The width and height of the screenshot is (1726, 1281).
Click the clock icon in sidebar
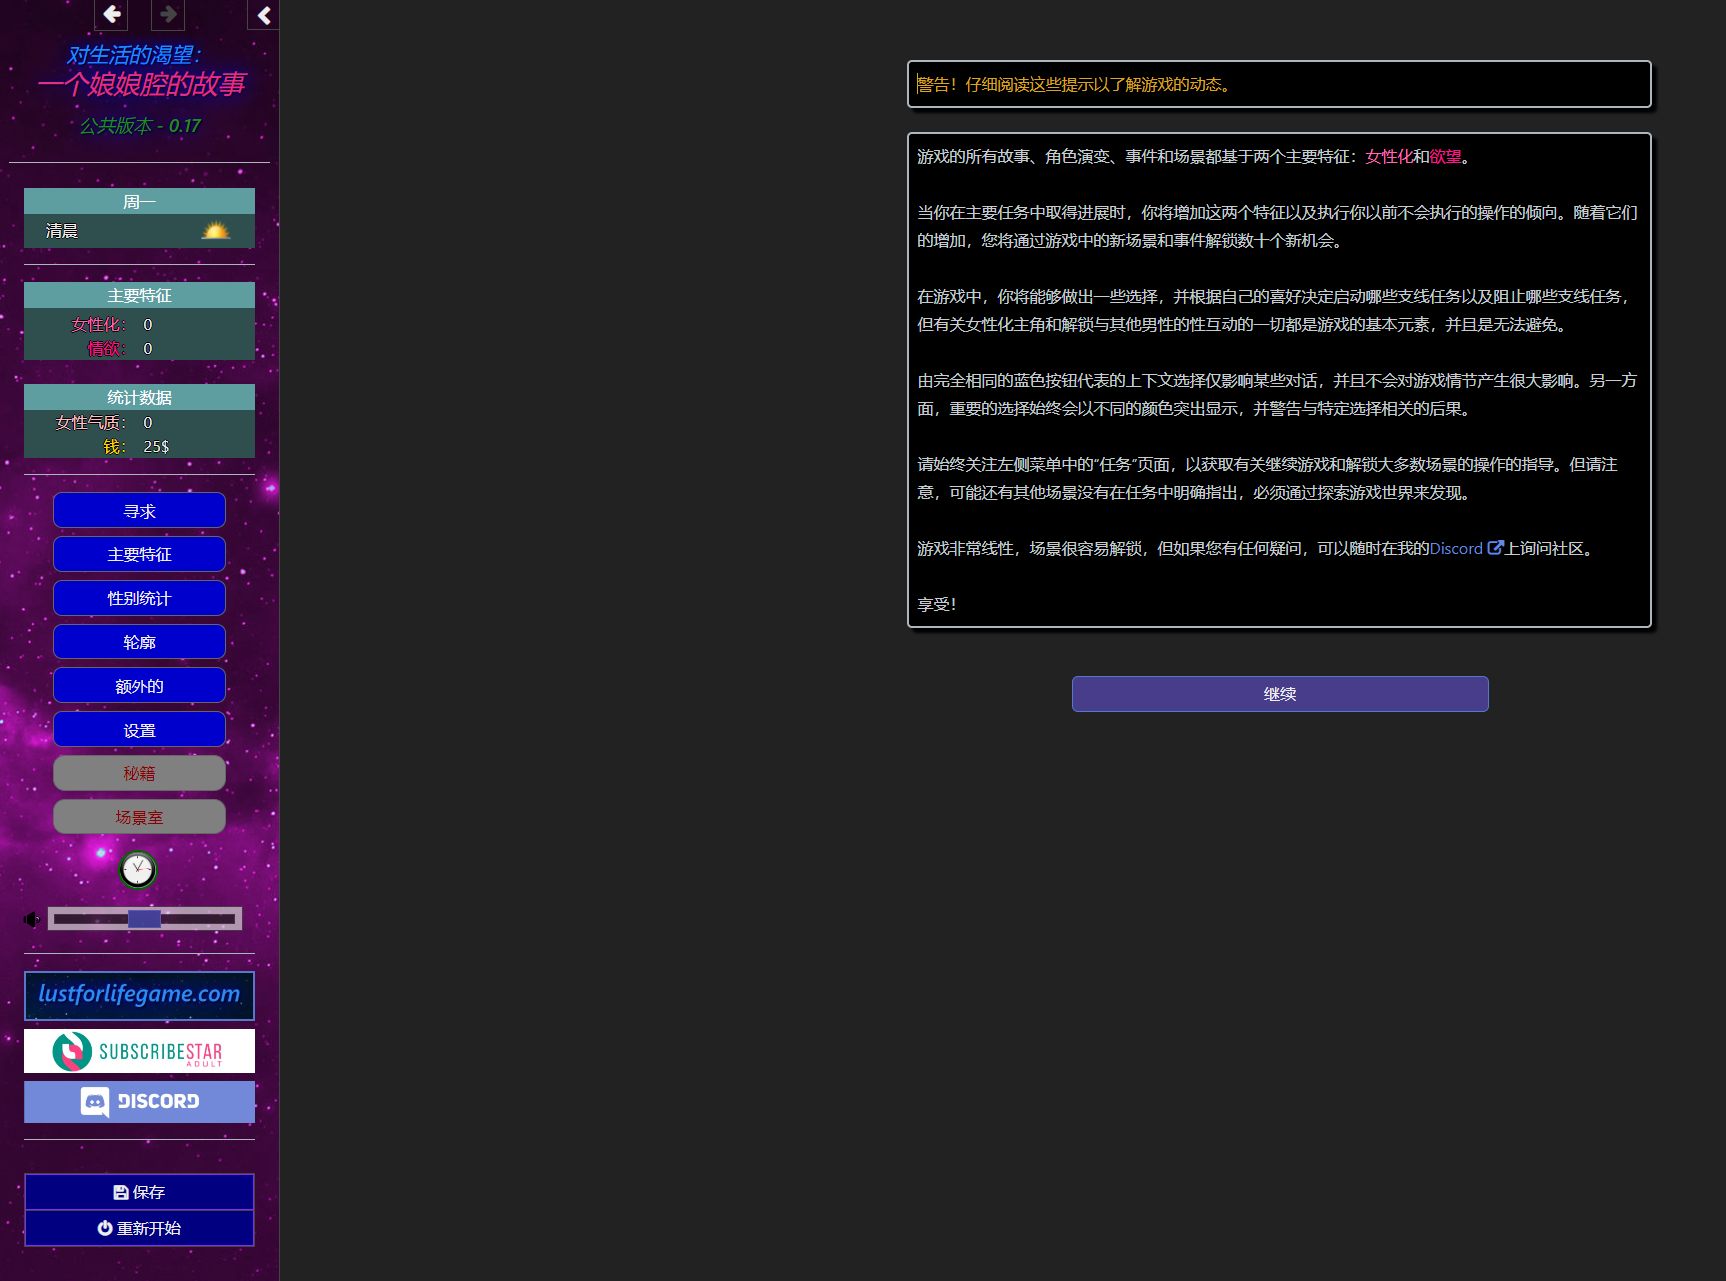138,870
